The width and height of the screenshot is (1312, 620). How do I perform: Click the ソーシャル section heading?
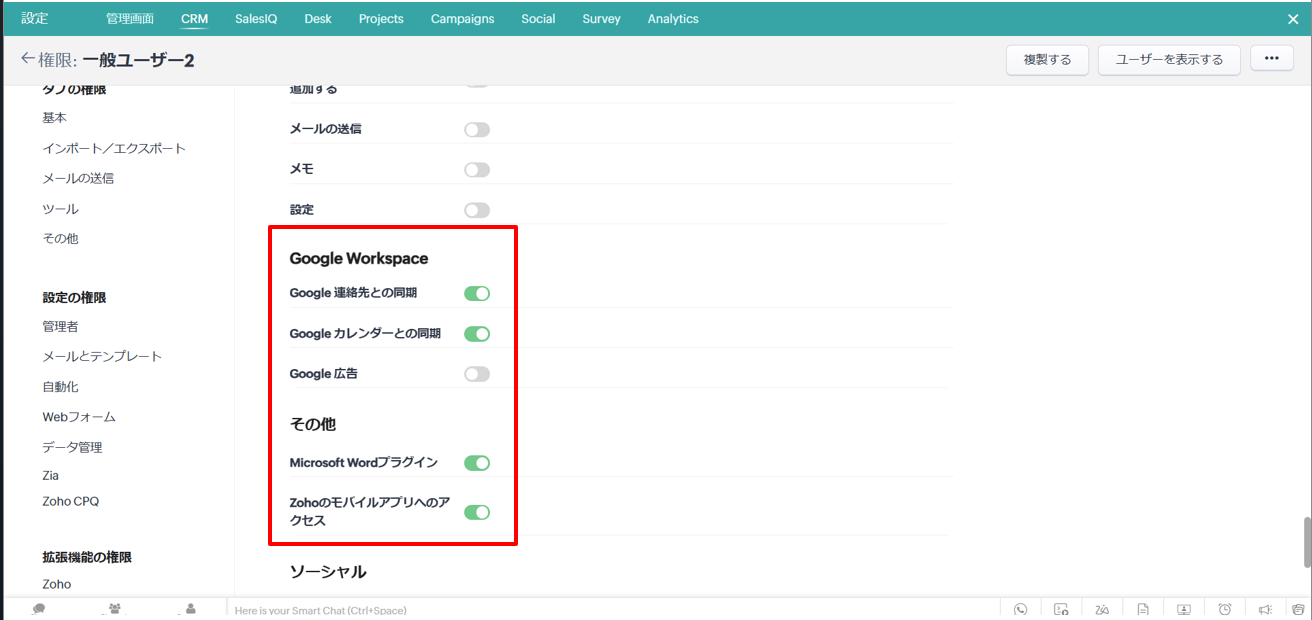(328, 572)
